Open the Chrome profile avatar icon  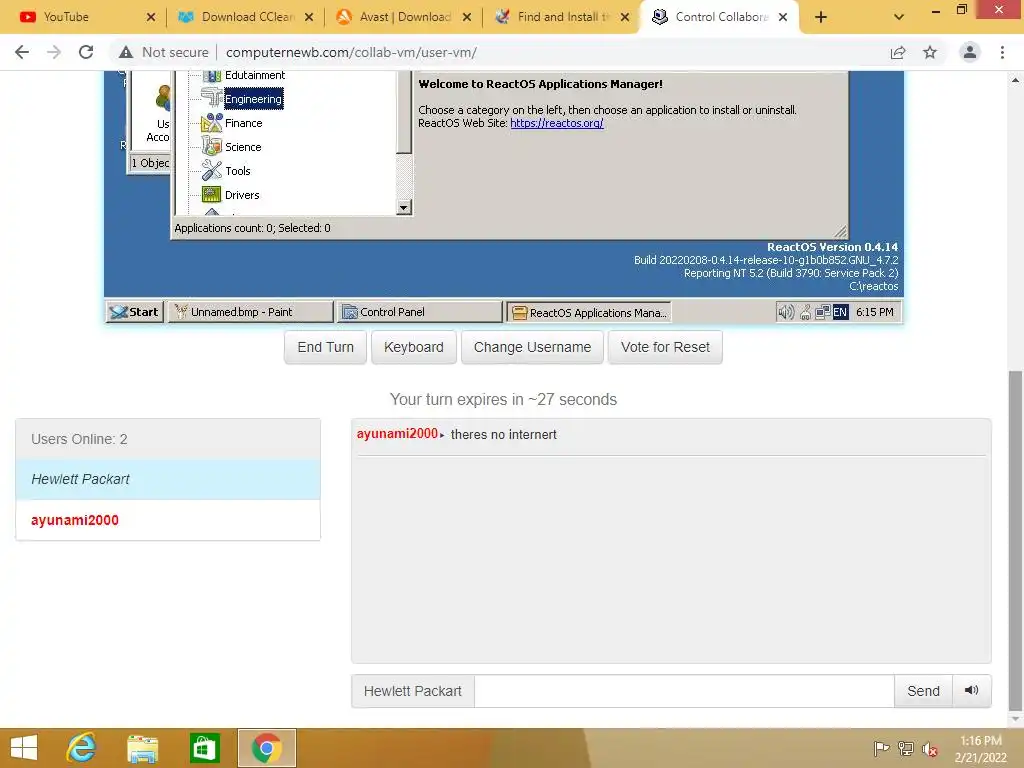pos(970,52)
